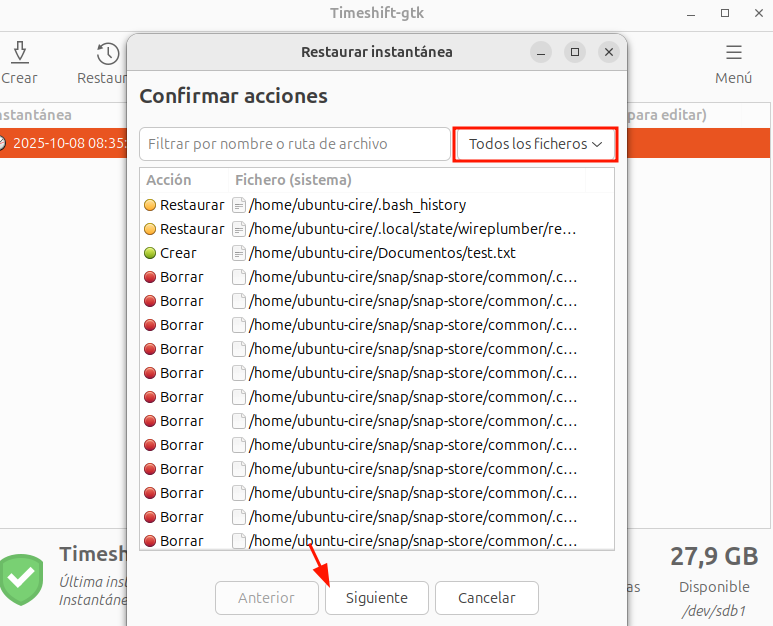Focus the filter by file name field
The height and width of the screenshot is (626, 773).
pos(294,144)
